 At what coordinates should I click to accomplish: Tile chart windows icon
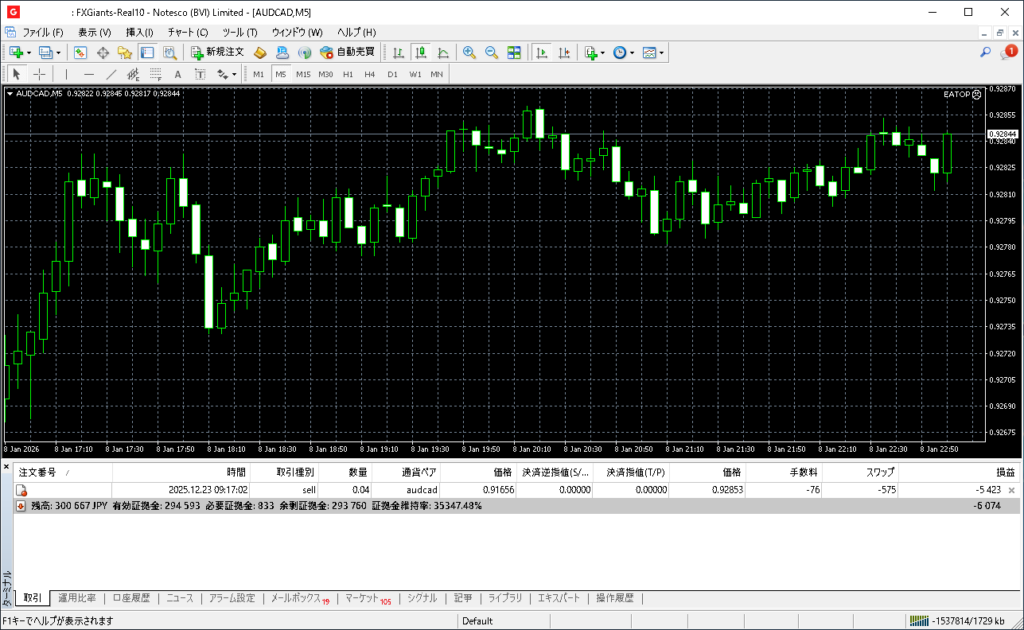click(514, 52)
